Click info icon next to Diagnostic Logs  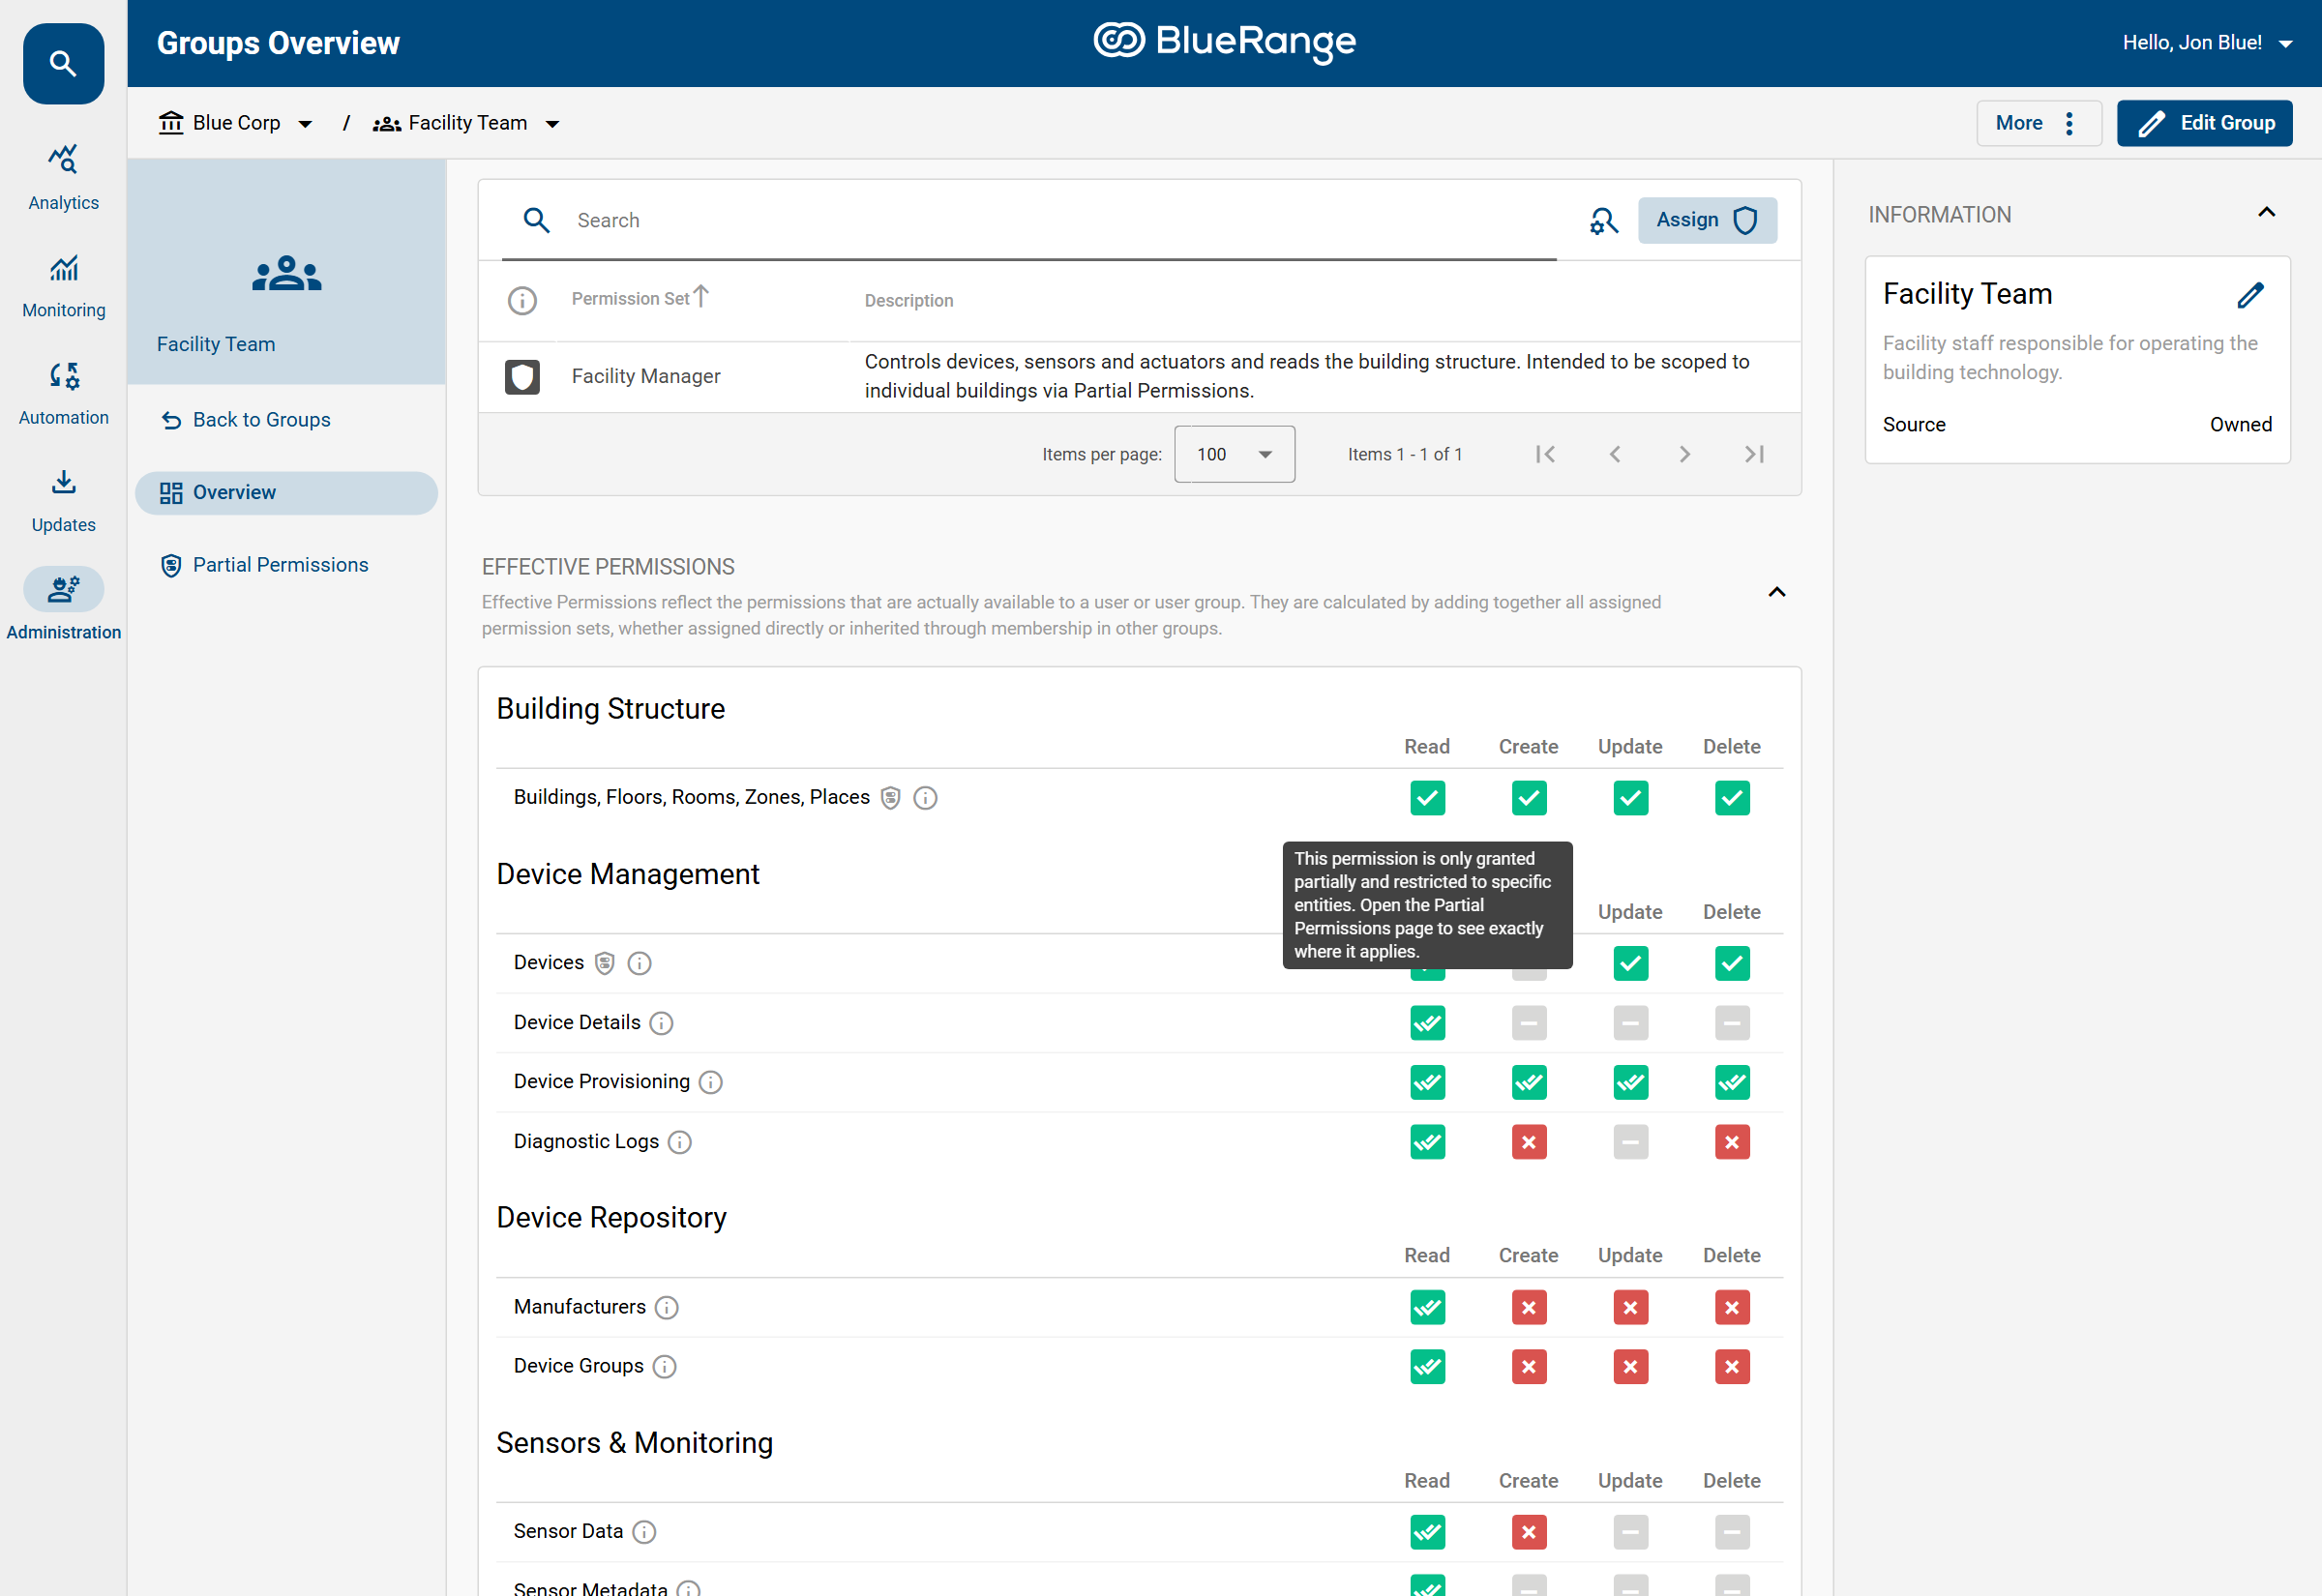point(679,1142)
